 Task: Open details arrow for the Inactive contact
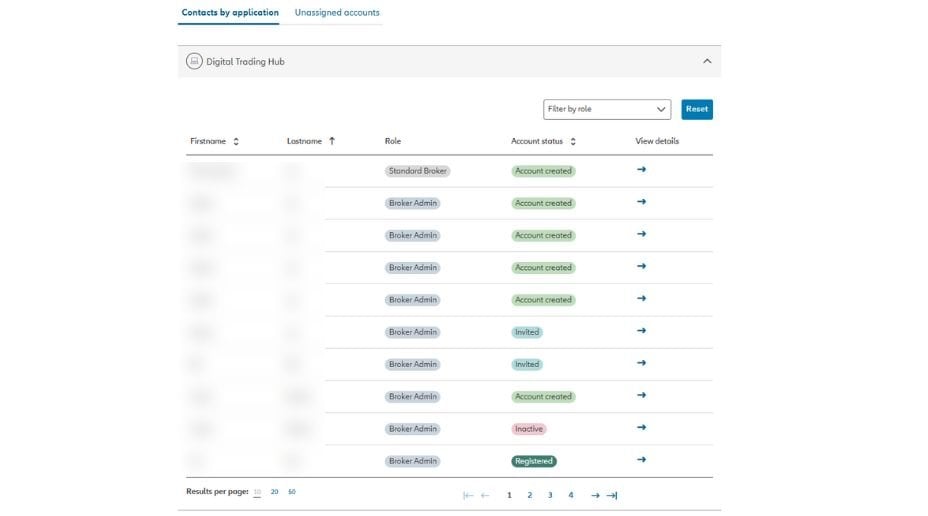point(641,427)
